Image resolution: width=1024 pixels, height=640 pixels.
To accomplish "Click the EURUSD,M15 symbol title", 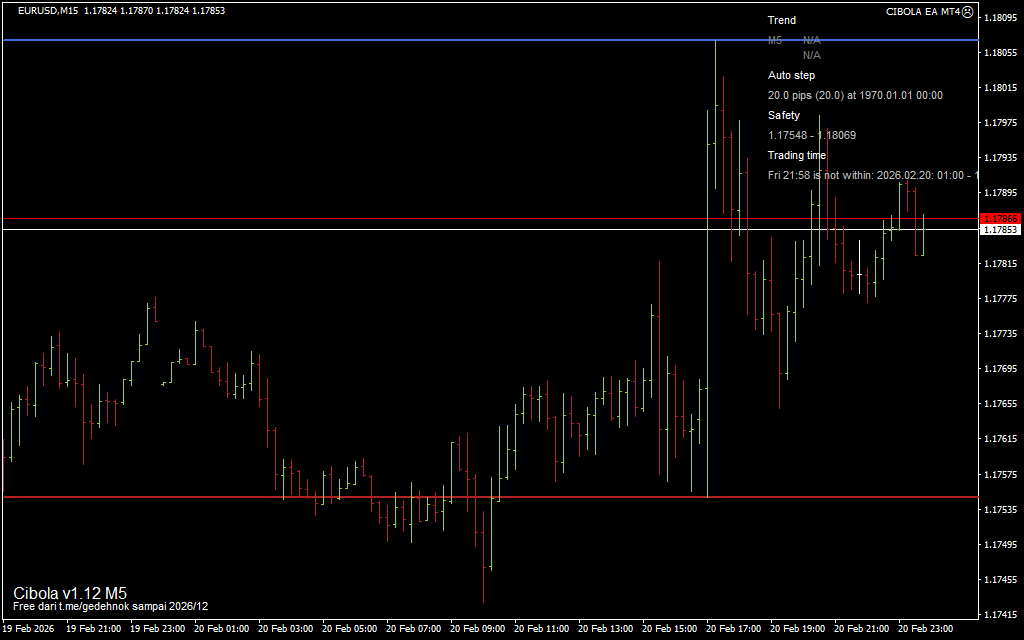I will (x=48, y=11).
